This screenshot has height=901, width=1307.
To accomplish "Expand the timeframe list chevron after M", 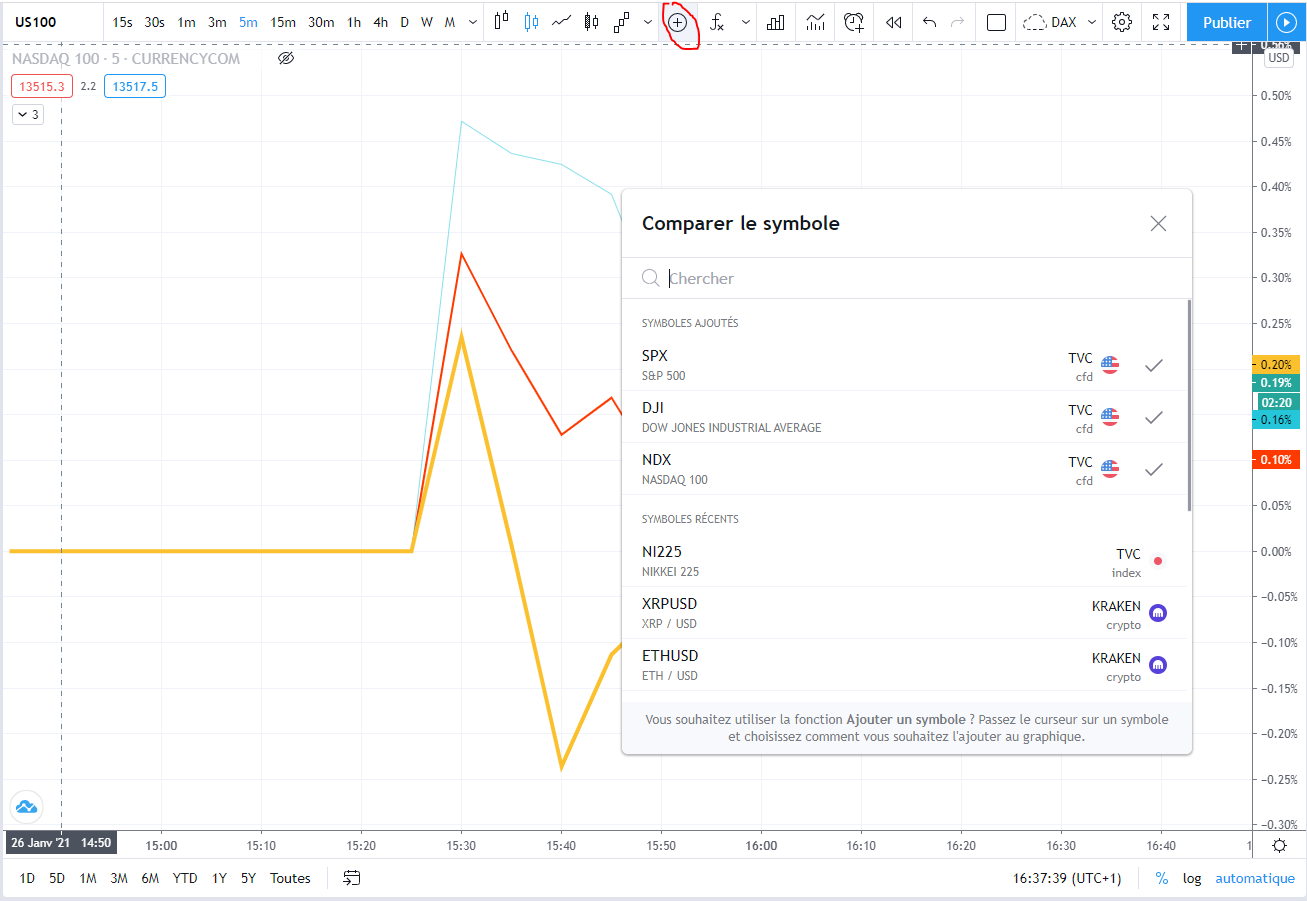I will click(472, 22).
